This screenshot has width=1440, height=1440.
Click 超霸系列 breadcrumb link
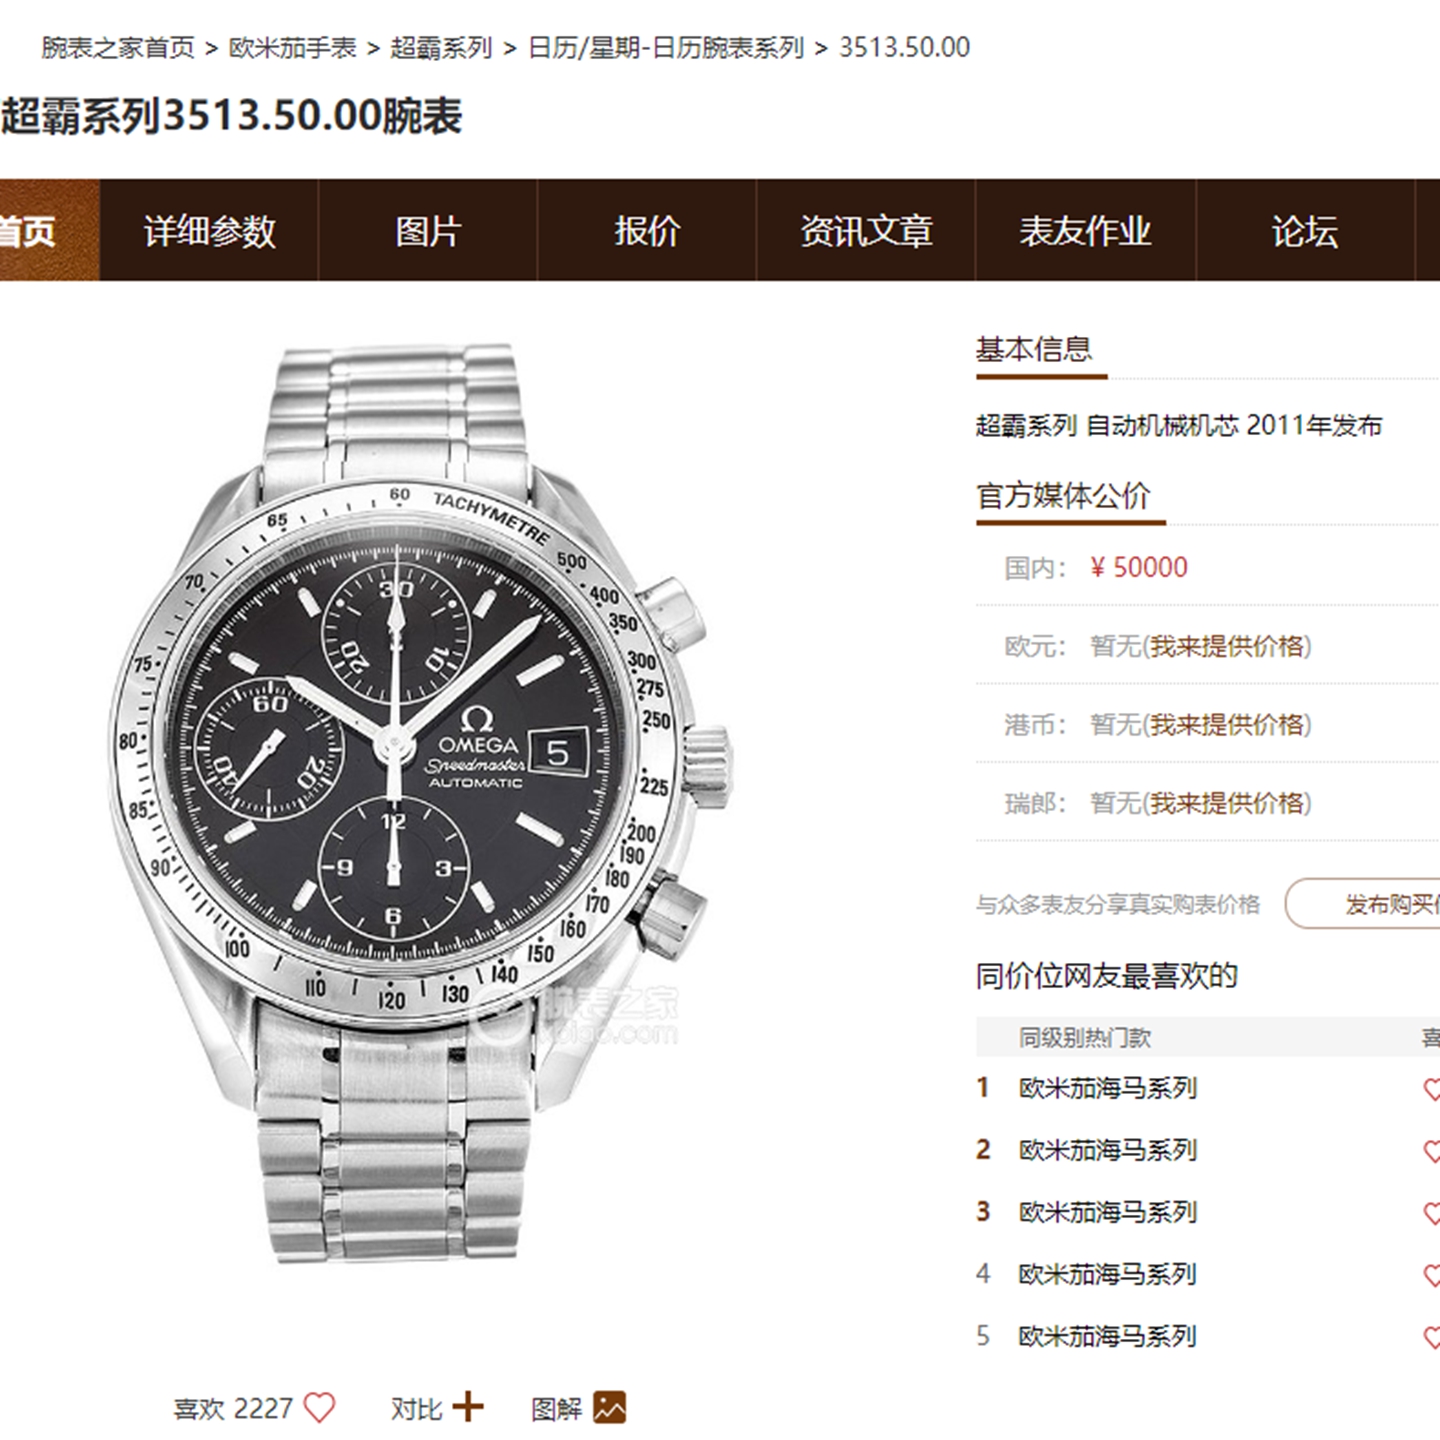(441, 47)
